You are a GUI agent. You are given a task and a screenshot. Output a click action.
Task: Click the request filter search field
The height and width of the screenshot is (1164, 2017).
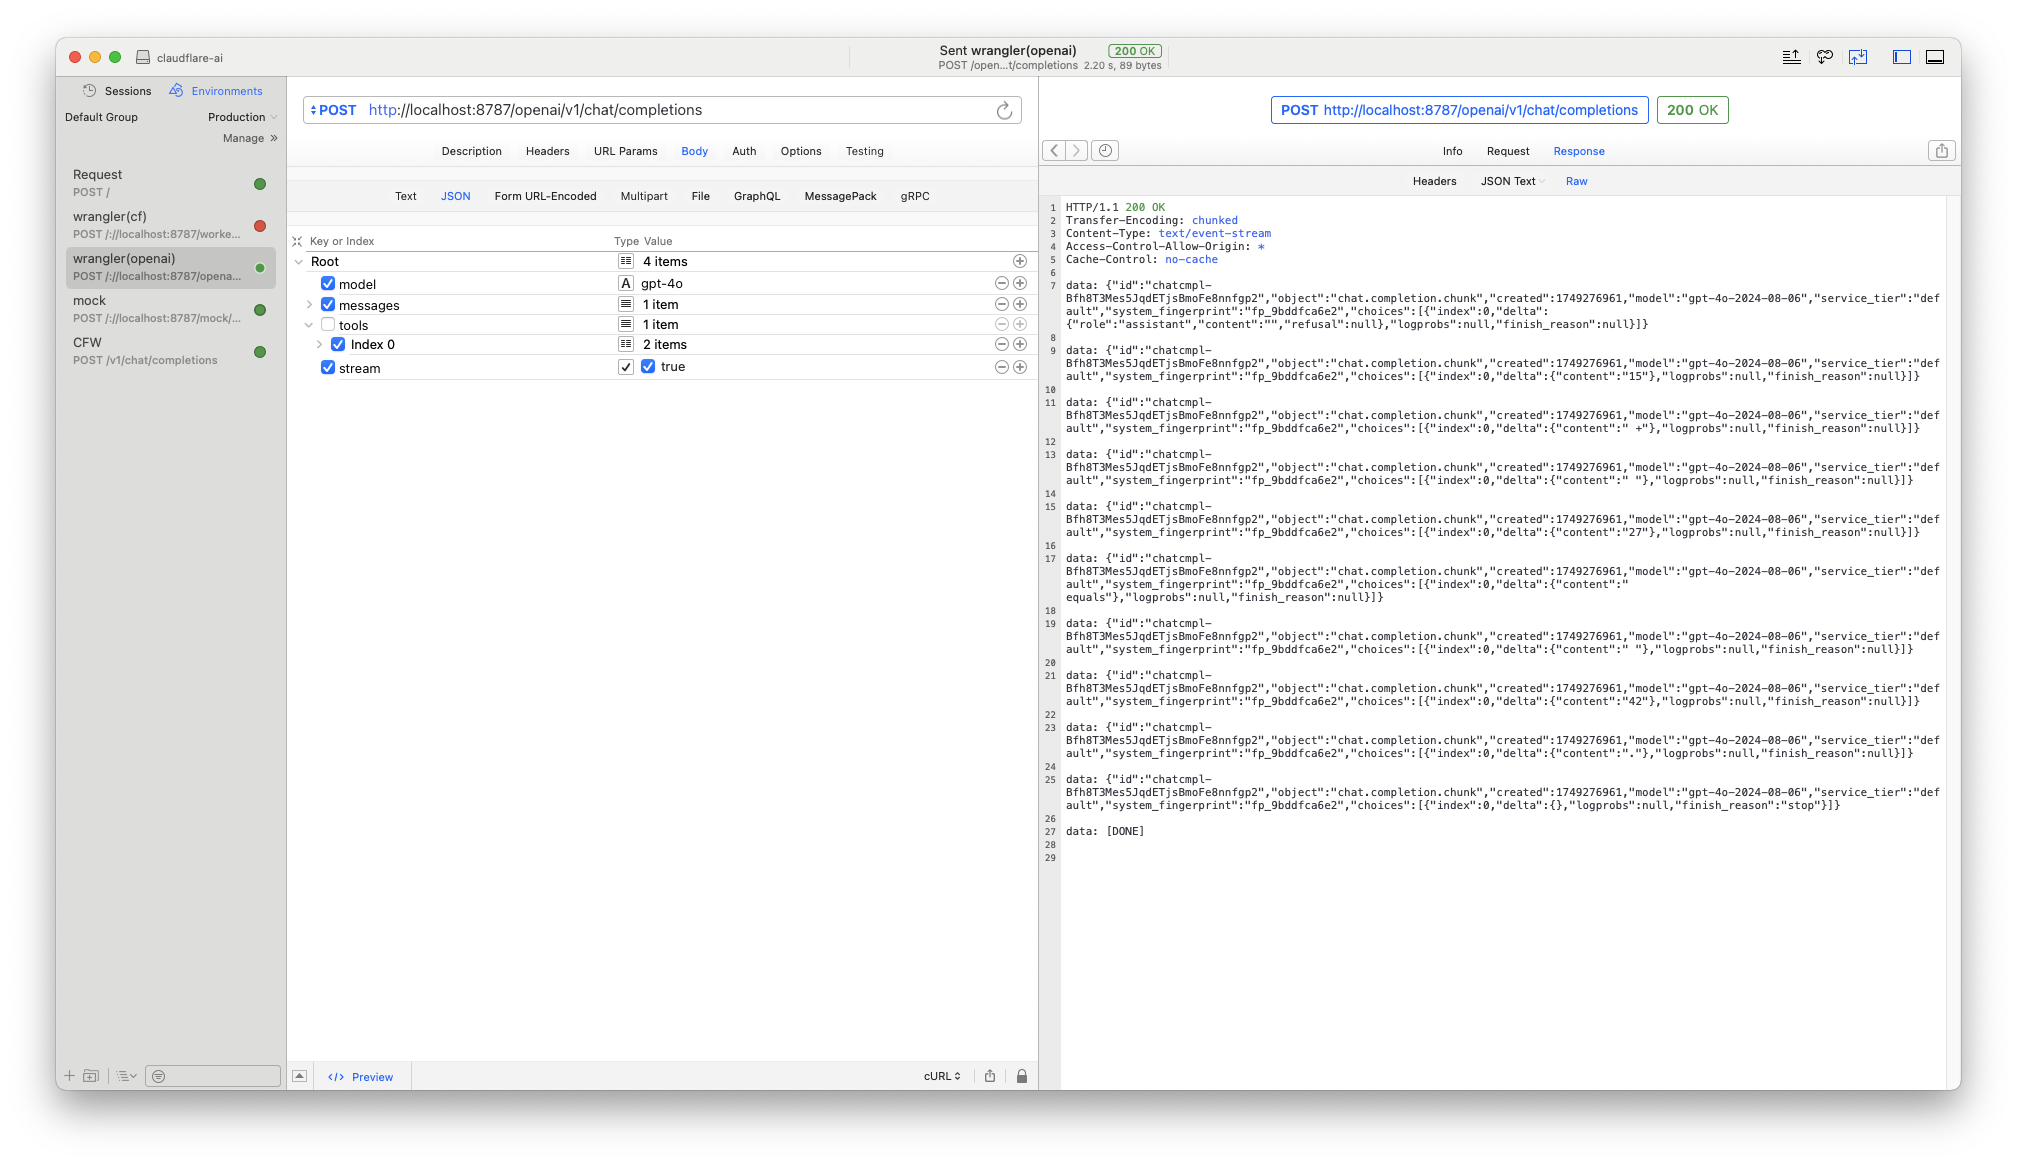pos(213,1076)
